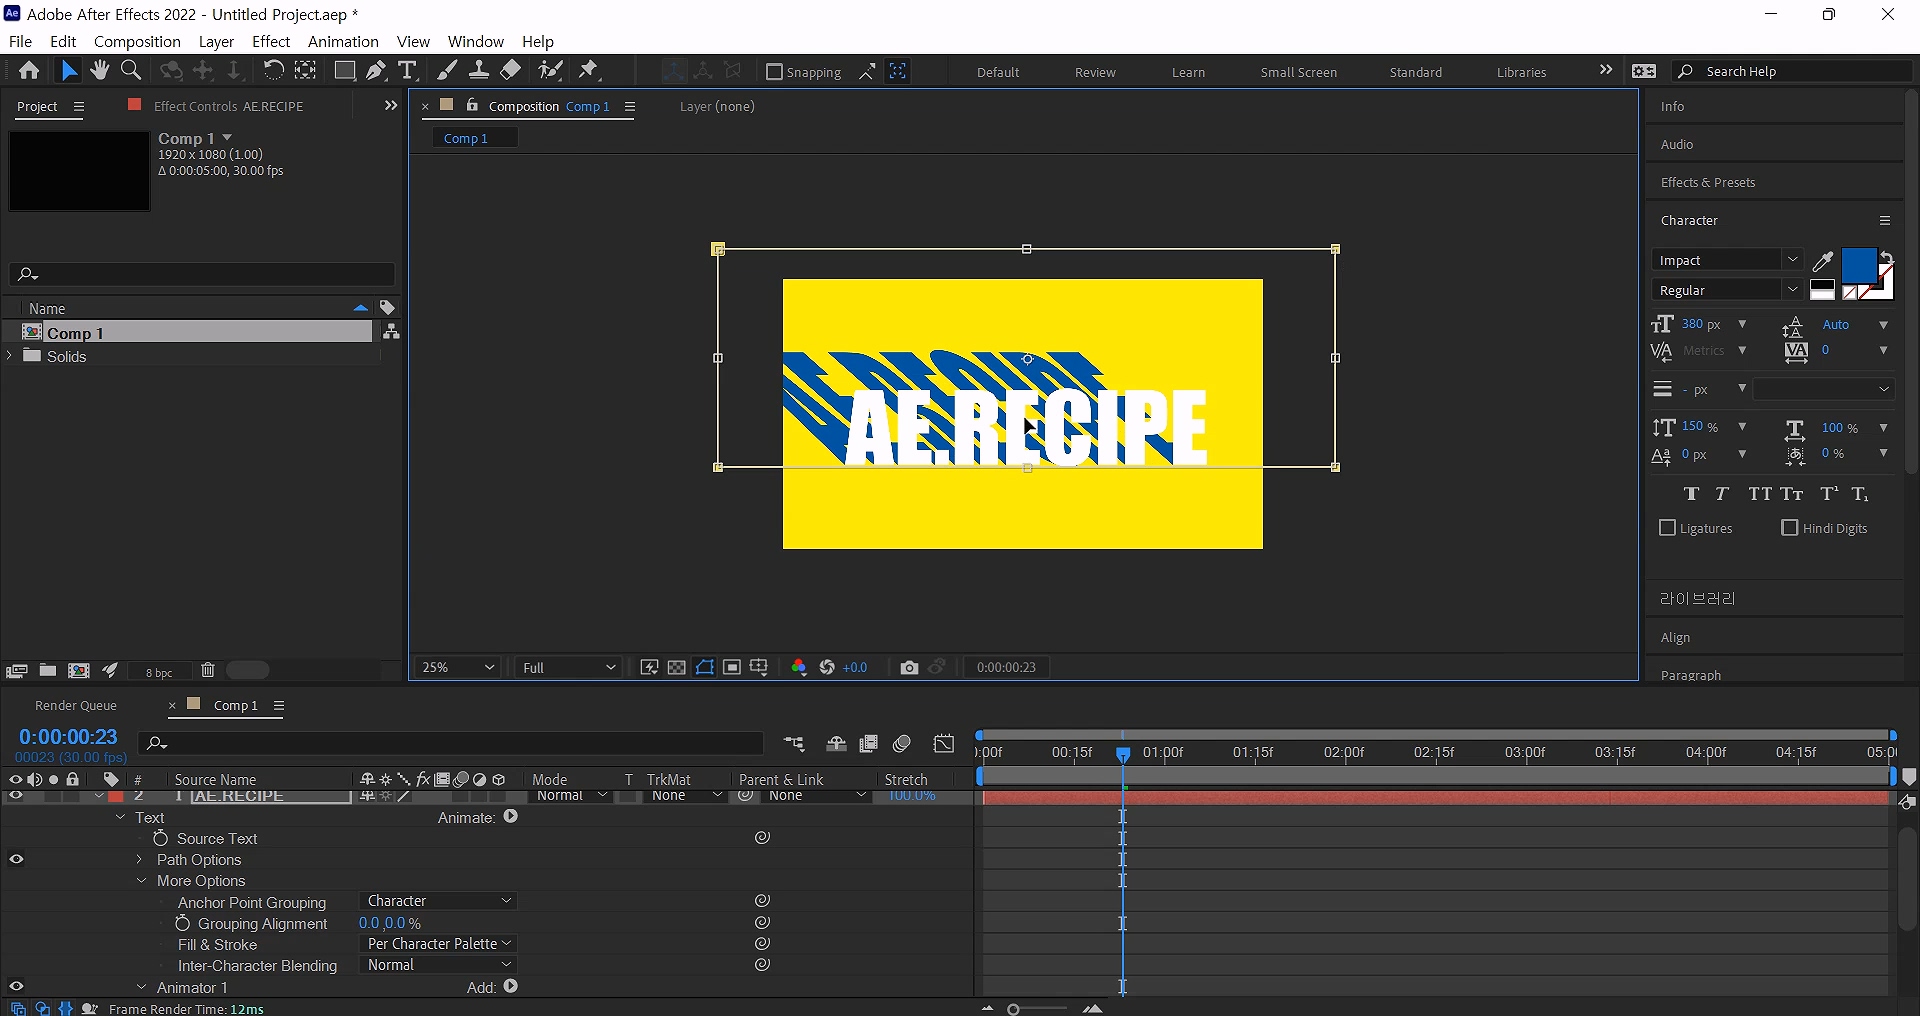1920x1016 pixels.
Task: Open Effects & Presets panel
Action: [x=1708, y=182]
